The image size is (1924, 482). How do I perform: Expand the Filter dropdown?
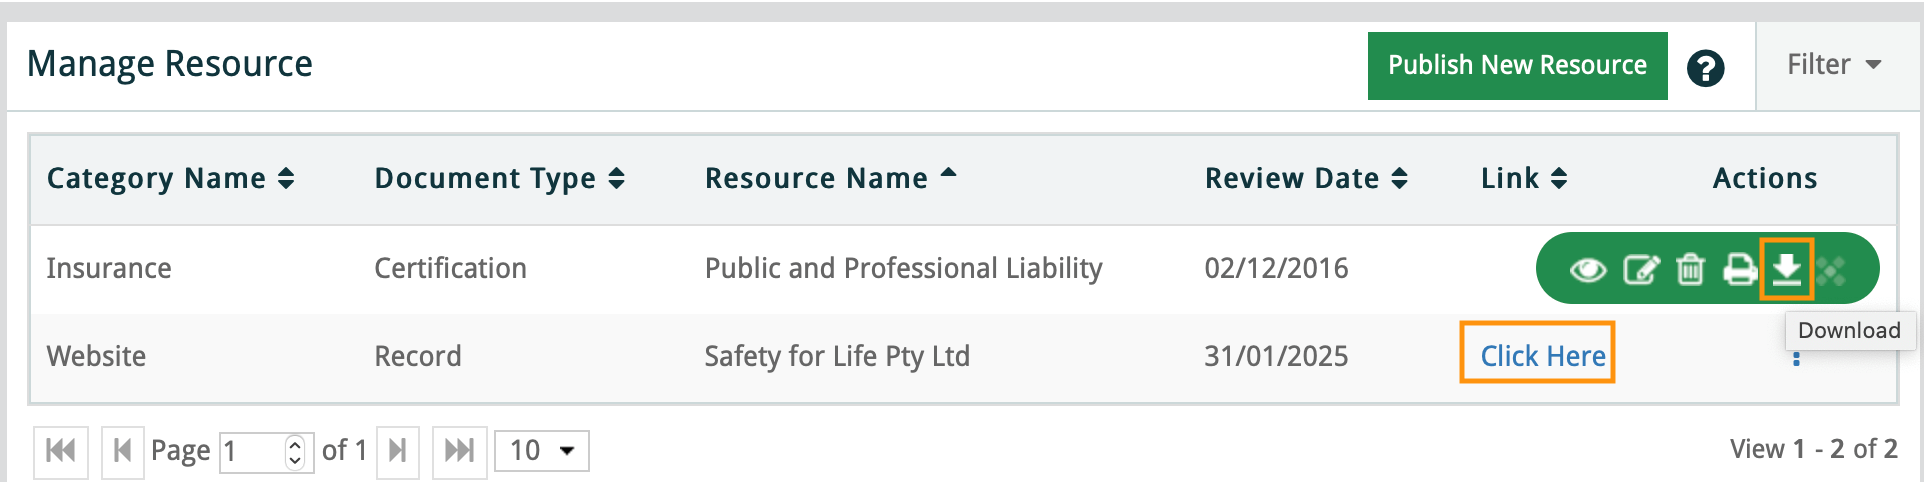click(x=1835, y=65)
